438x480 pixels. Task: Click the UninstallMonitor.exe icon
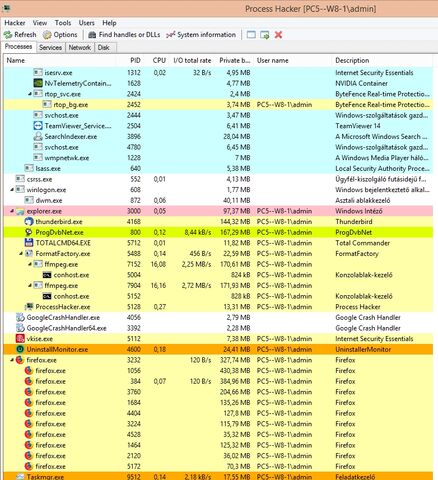pos(20,349)
